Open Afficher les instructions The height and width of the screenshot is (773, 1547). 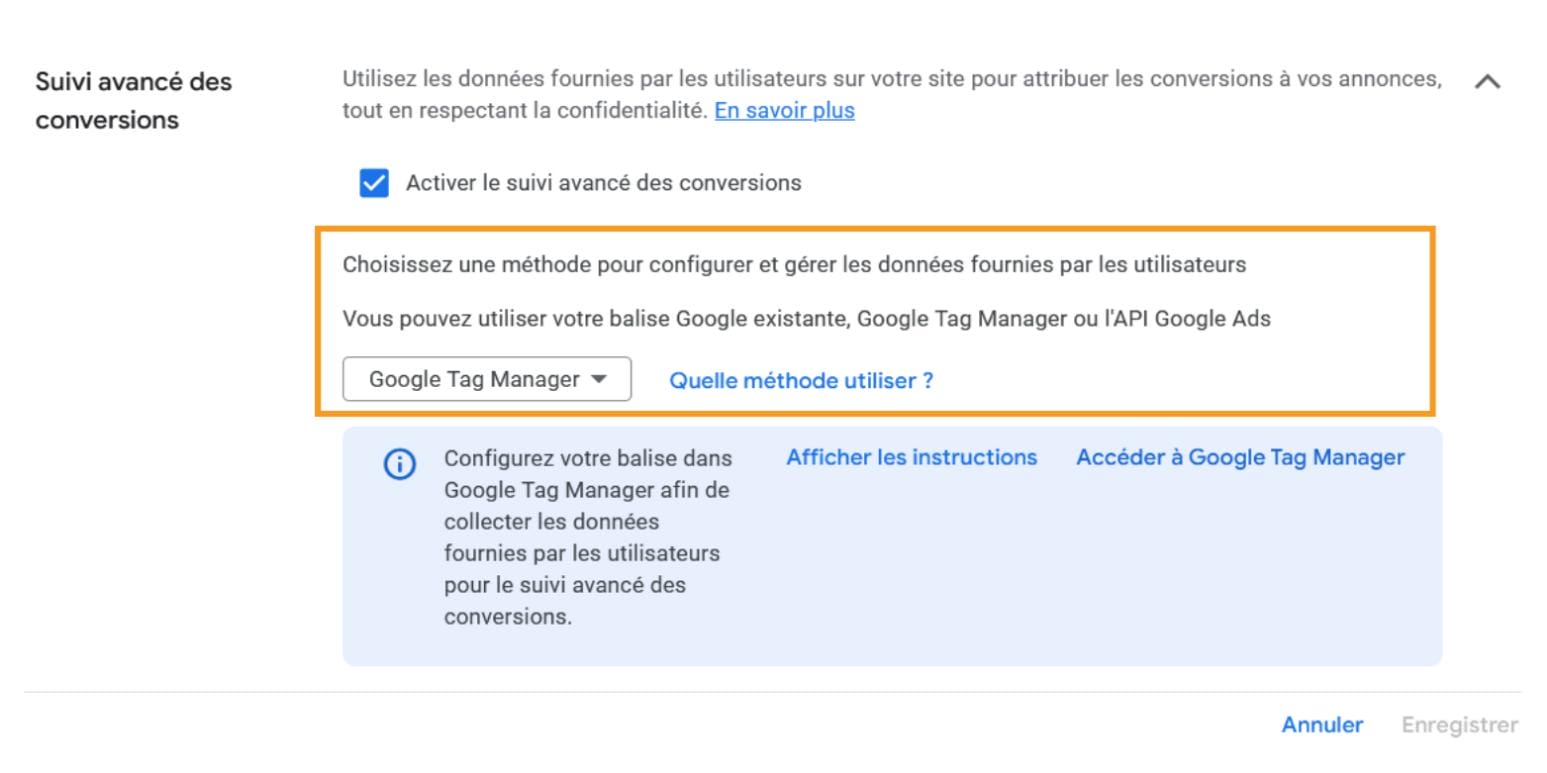(x=910, y=457)
